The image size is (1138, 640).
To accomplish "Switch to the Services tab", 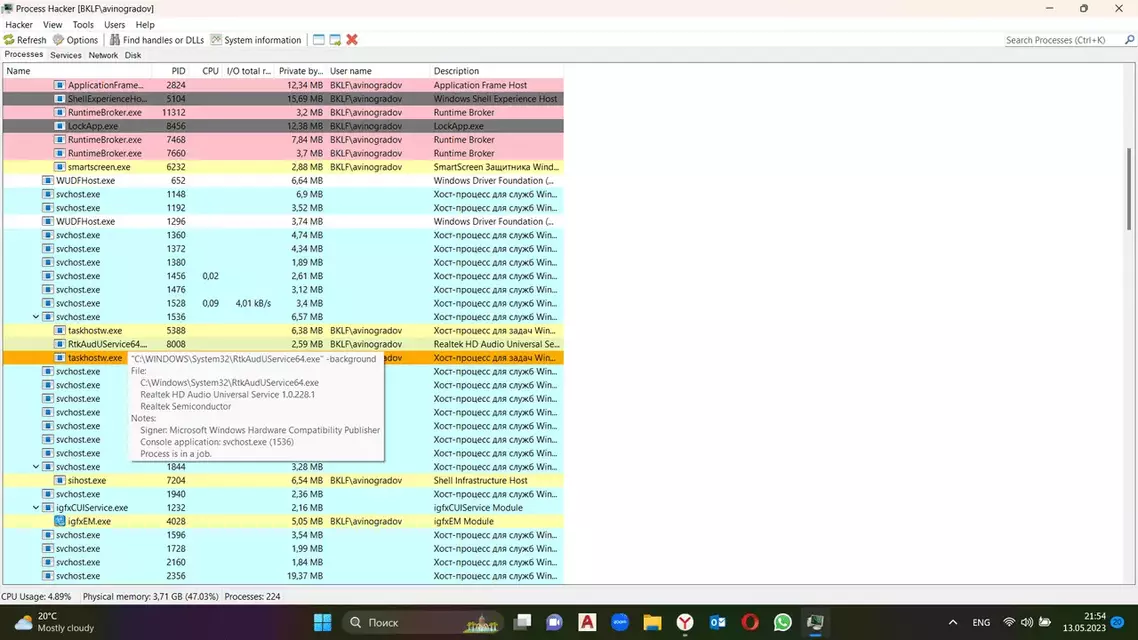I will pos(65,55).
